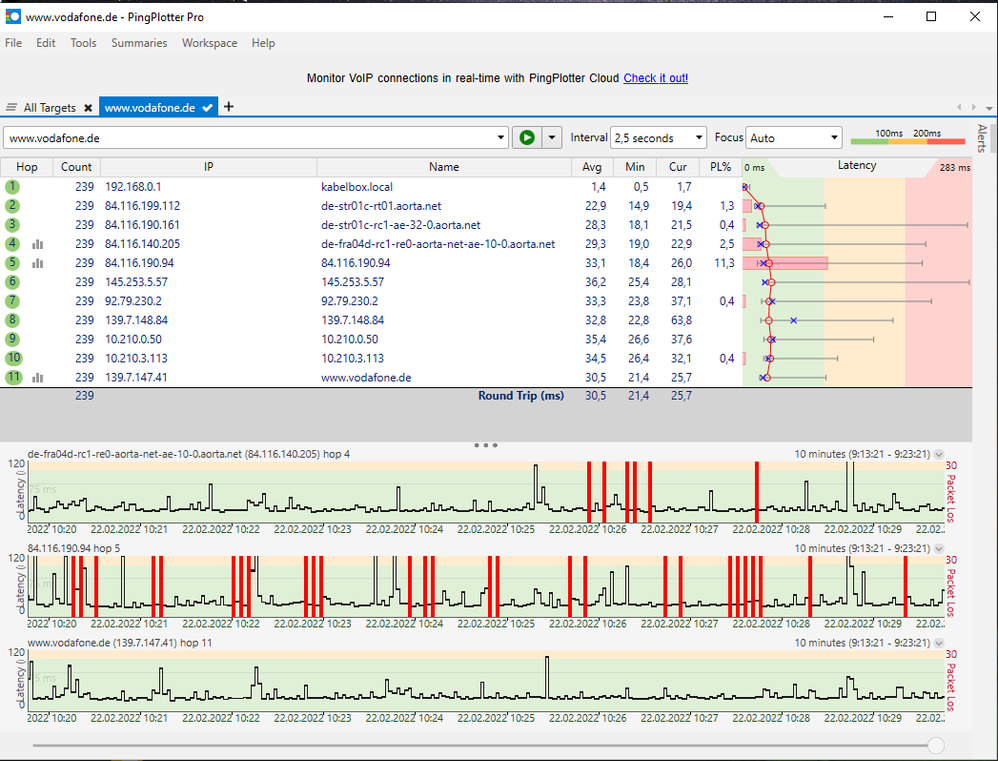
Task: Click scroll tabs right arrow
Action: (x=974, y=108)
